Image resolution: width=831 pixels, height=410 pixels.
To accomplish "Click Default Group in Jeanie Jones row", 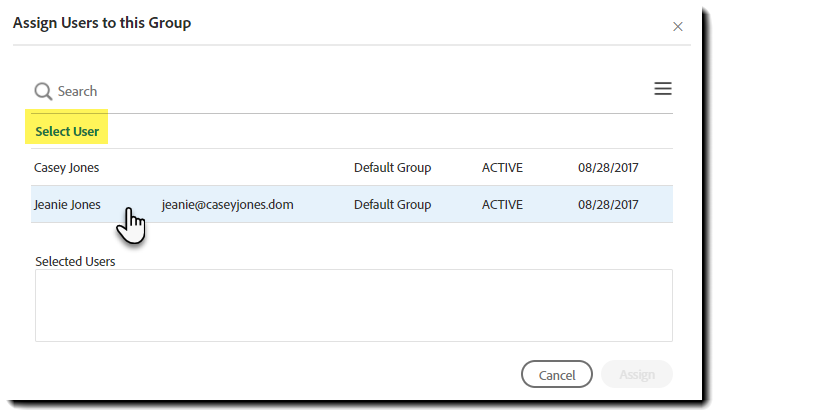I will pyautogui.click(x=392, y=205).
